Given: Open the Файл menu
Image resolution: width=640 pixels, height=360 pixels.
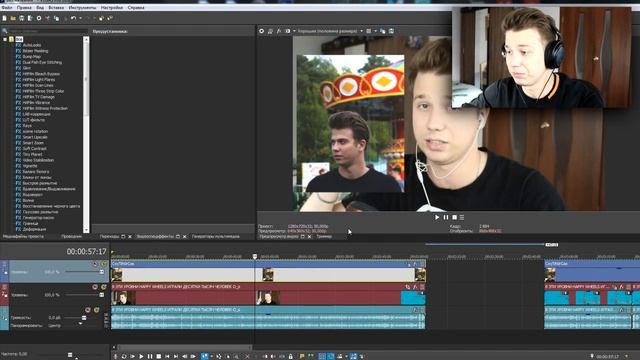Looking at the screenshot, I should coord(7,7).
